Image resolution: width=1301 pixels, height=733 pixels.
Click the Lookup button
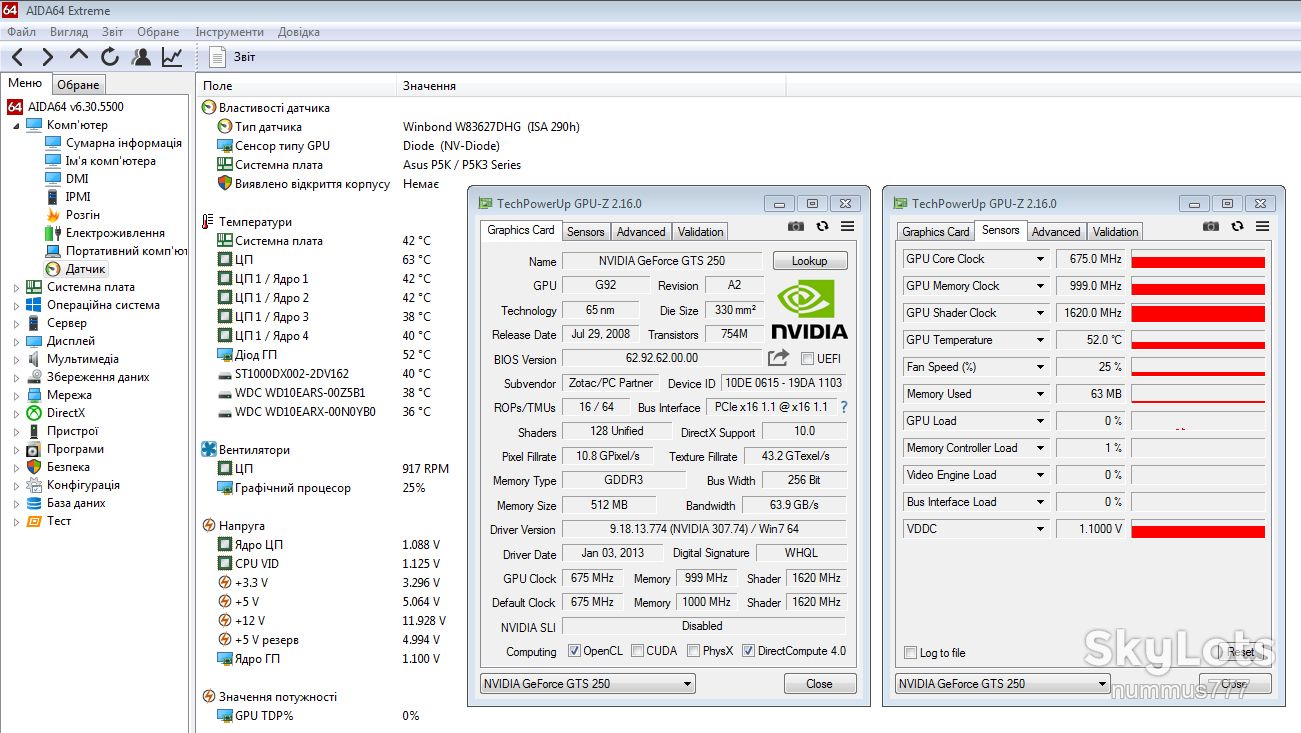coord(810,261)
